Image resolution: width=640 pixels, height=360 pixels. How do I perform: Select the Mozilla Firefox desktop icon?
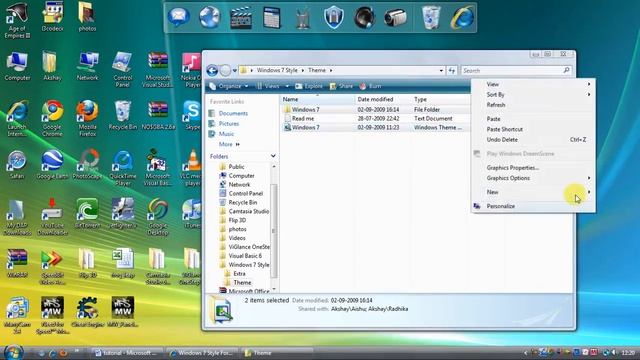point(87,118)
